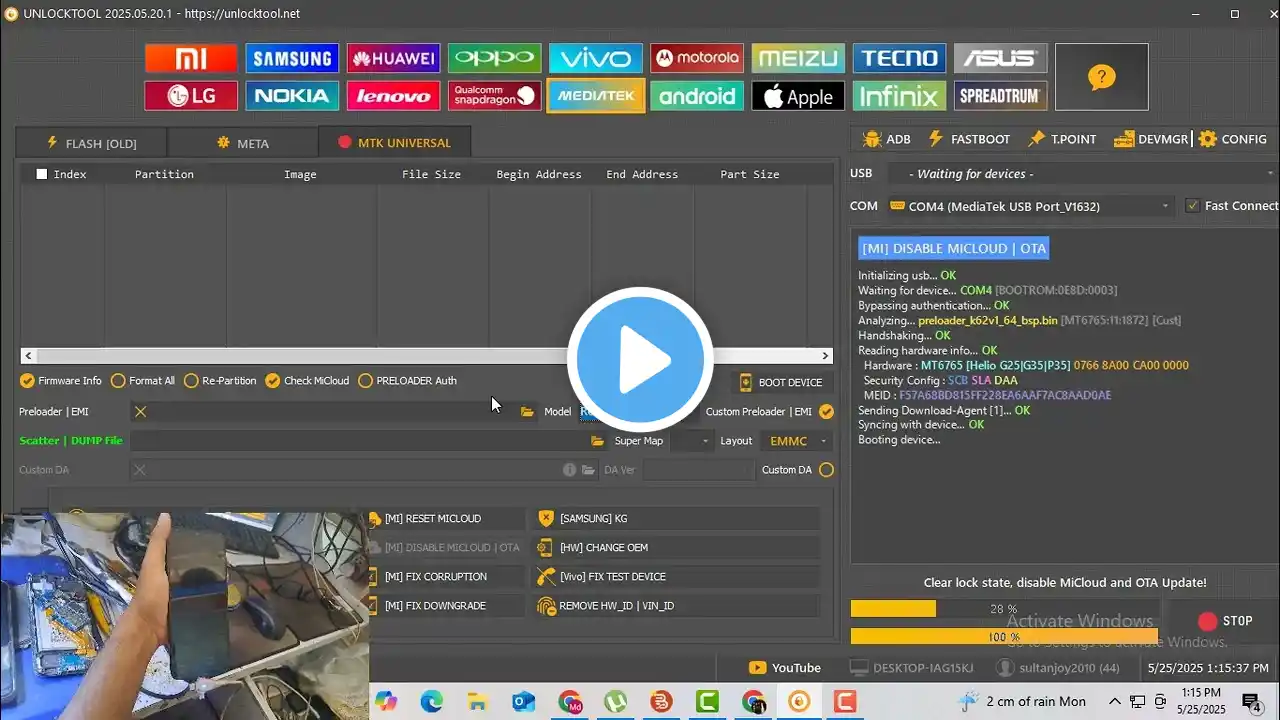Open the Layout EMMC dropdown
Screen dimensions: 1280x720
pyautogui.click(x=796, y=441)
